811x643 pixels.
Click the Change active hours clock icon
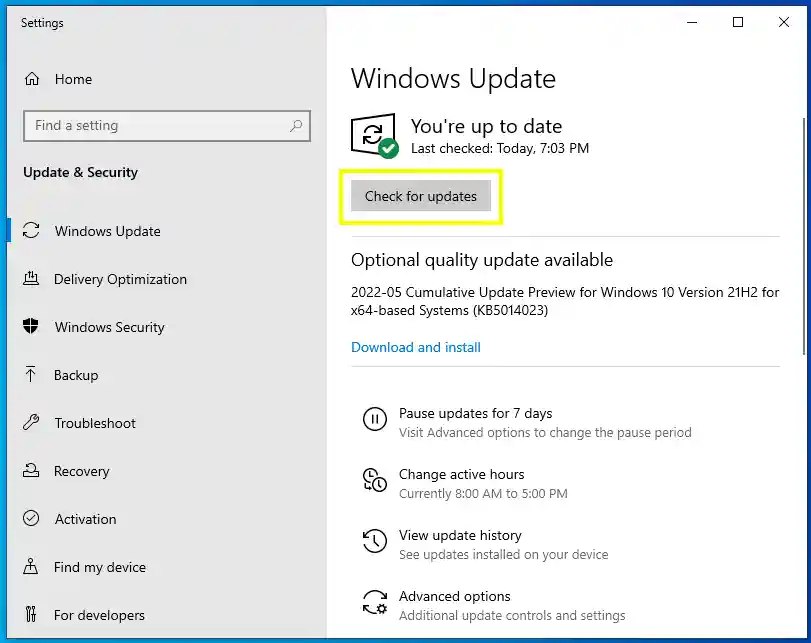tap(374, 481)
